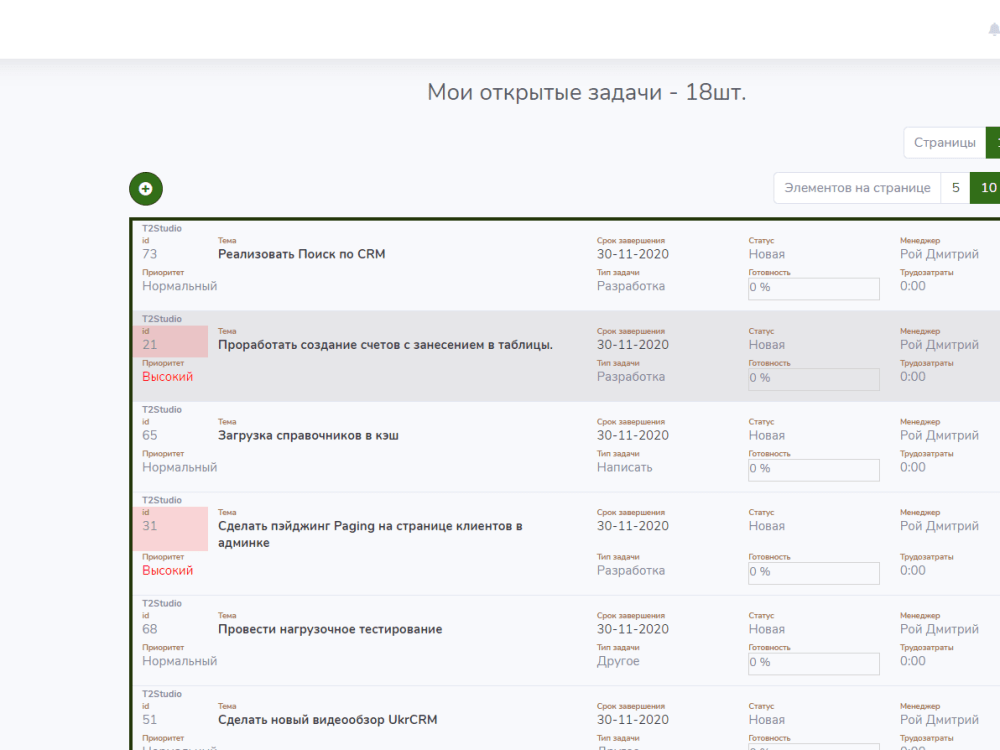This screenshot has height=750, width=1000.
Task: Click deadline 30-11-2020 of task 31
Action: click(x=633, y=526)
